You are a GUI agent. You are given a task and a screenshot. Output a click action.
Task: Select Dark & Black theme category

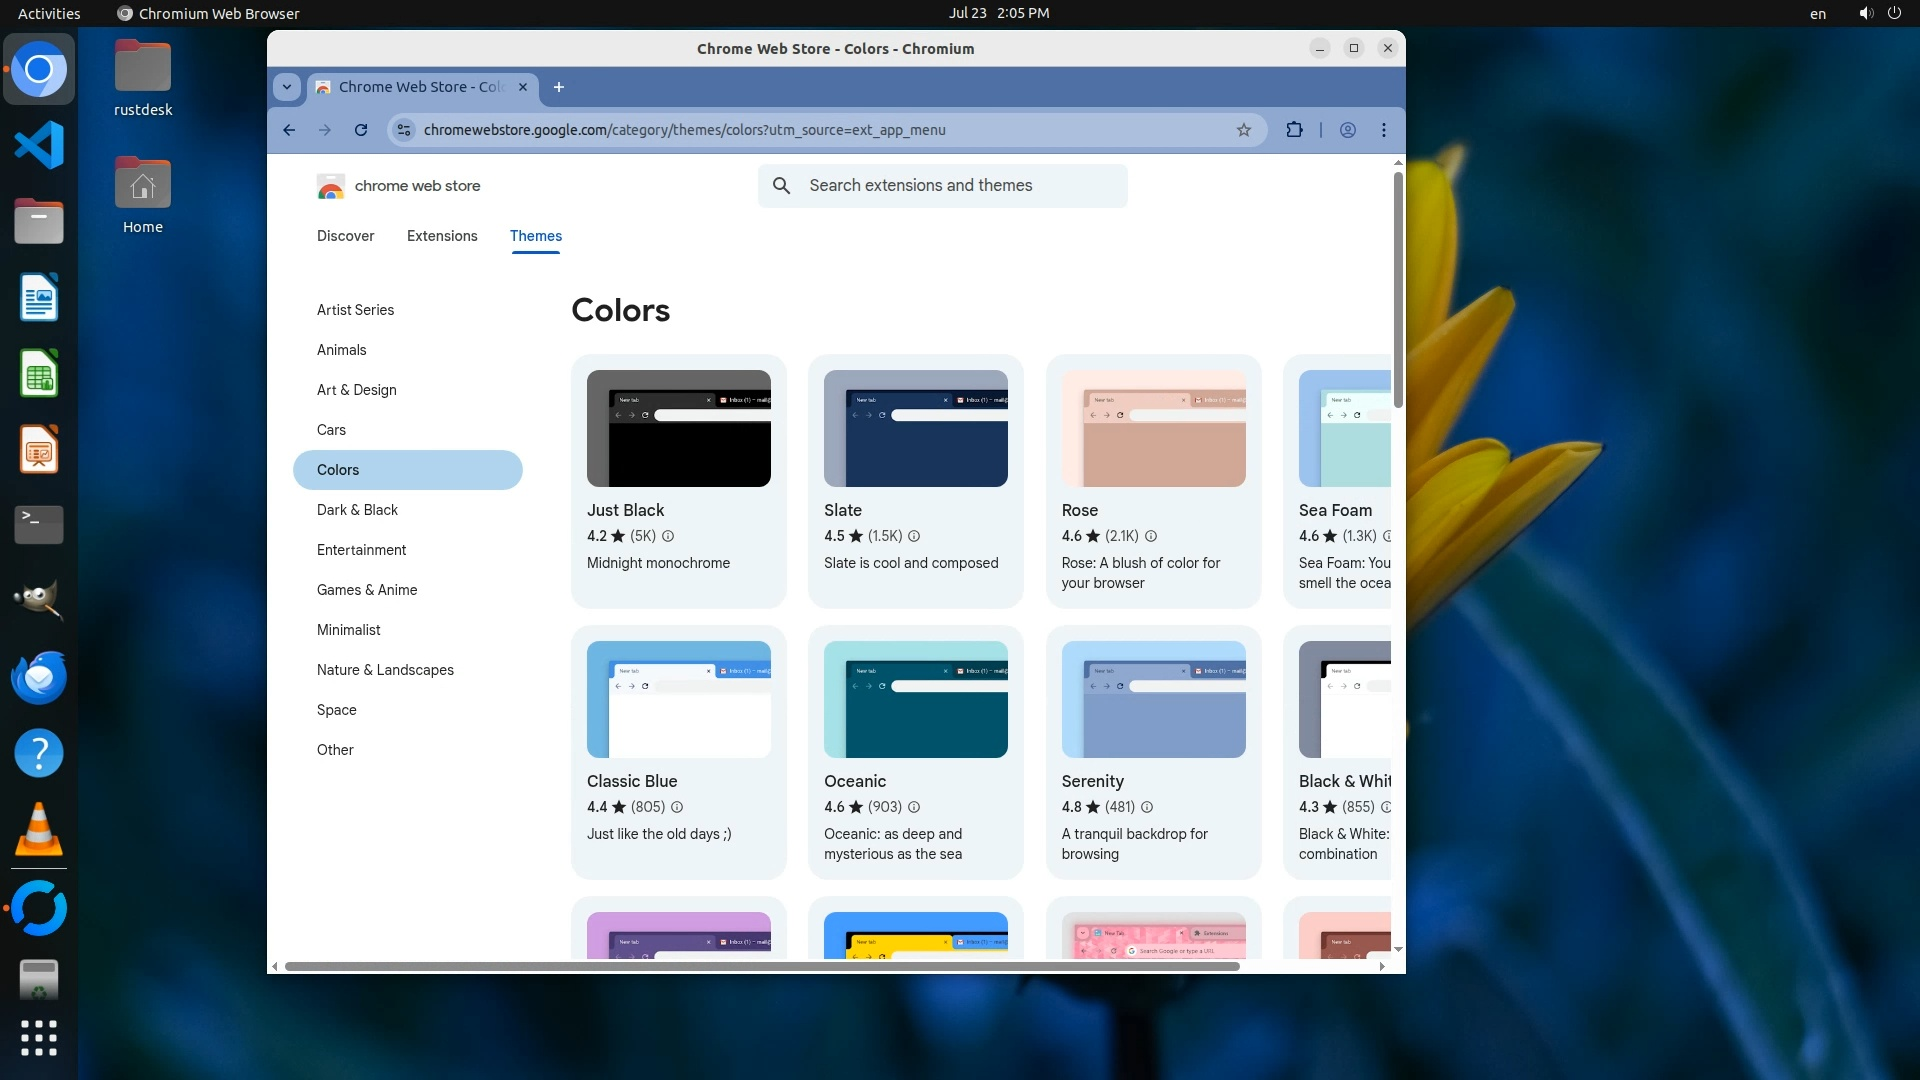[x=357, y=510]
